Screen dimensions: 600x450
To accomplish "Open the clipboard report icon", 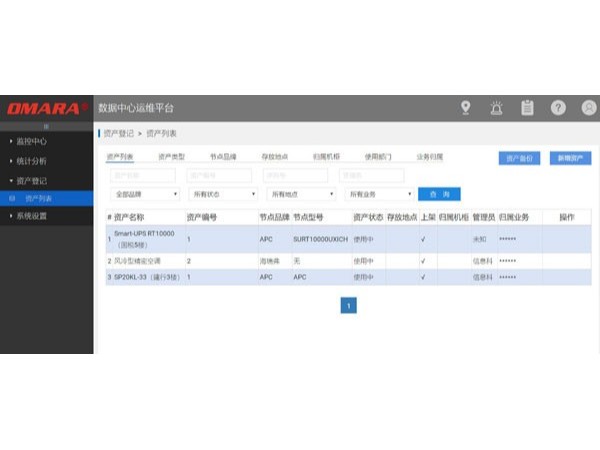I will [x=527, y=108].
